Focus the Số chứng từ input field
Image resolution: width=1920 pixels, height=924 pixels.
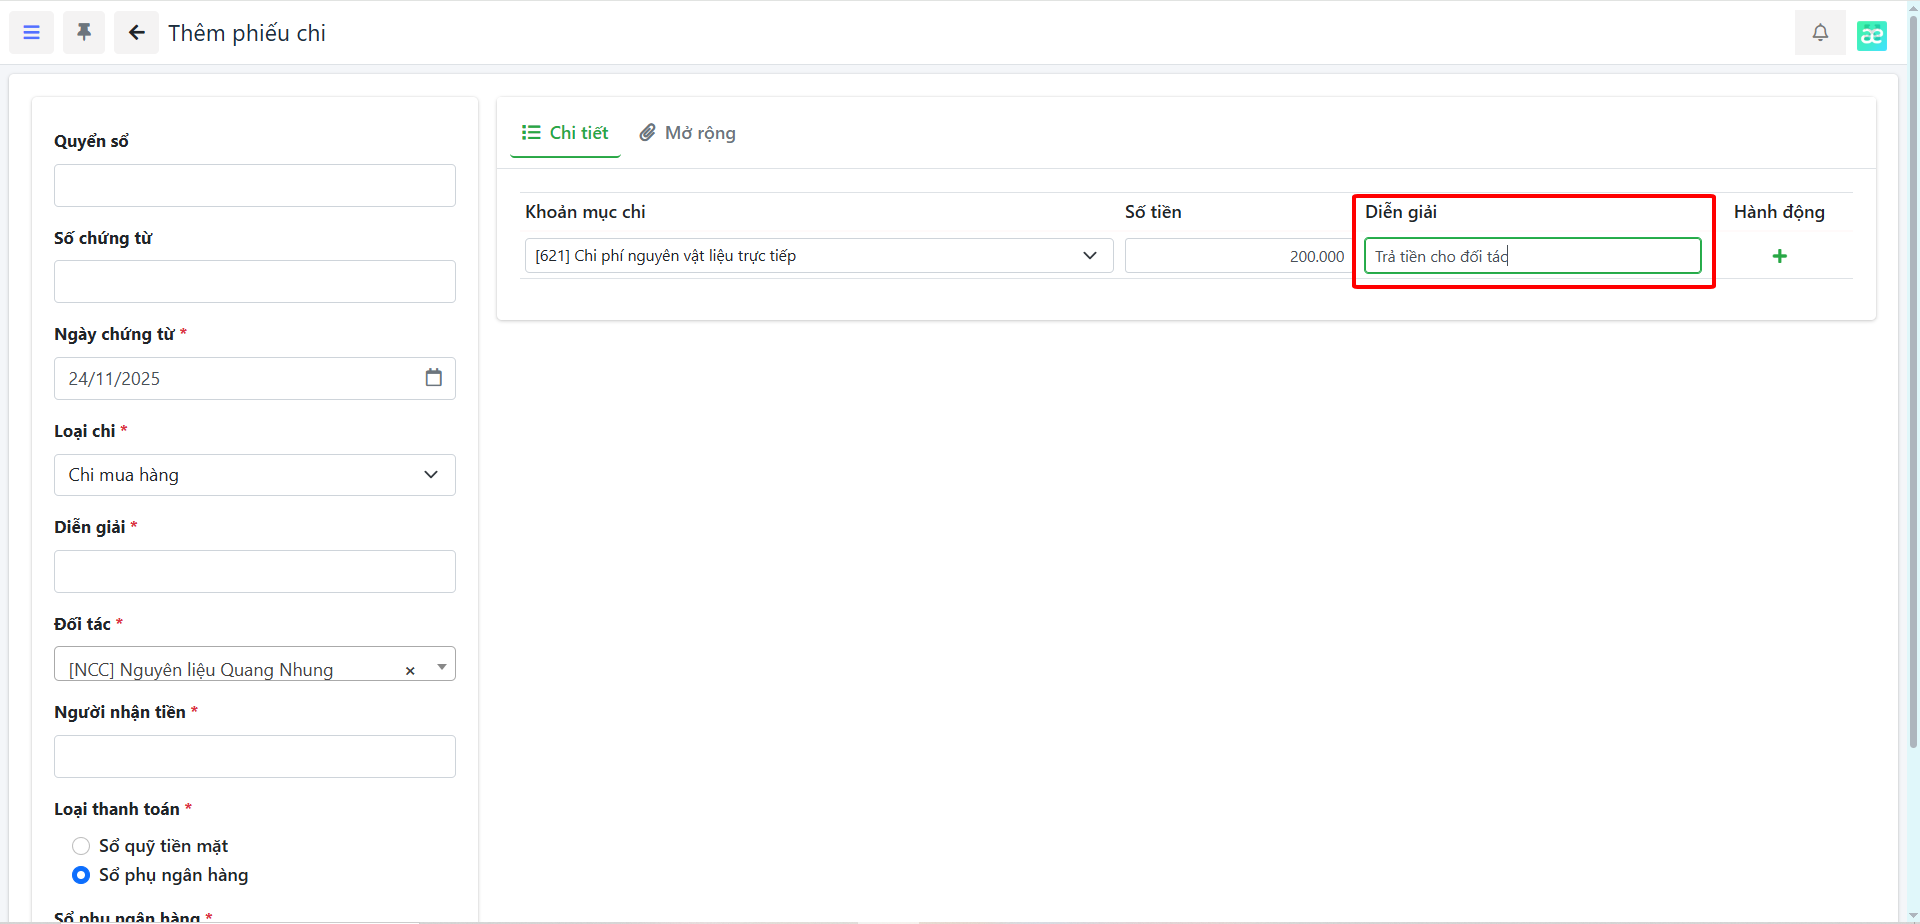[x=255, y=282]
